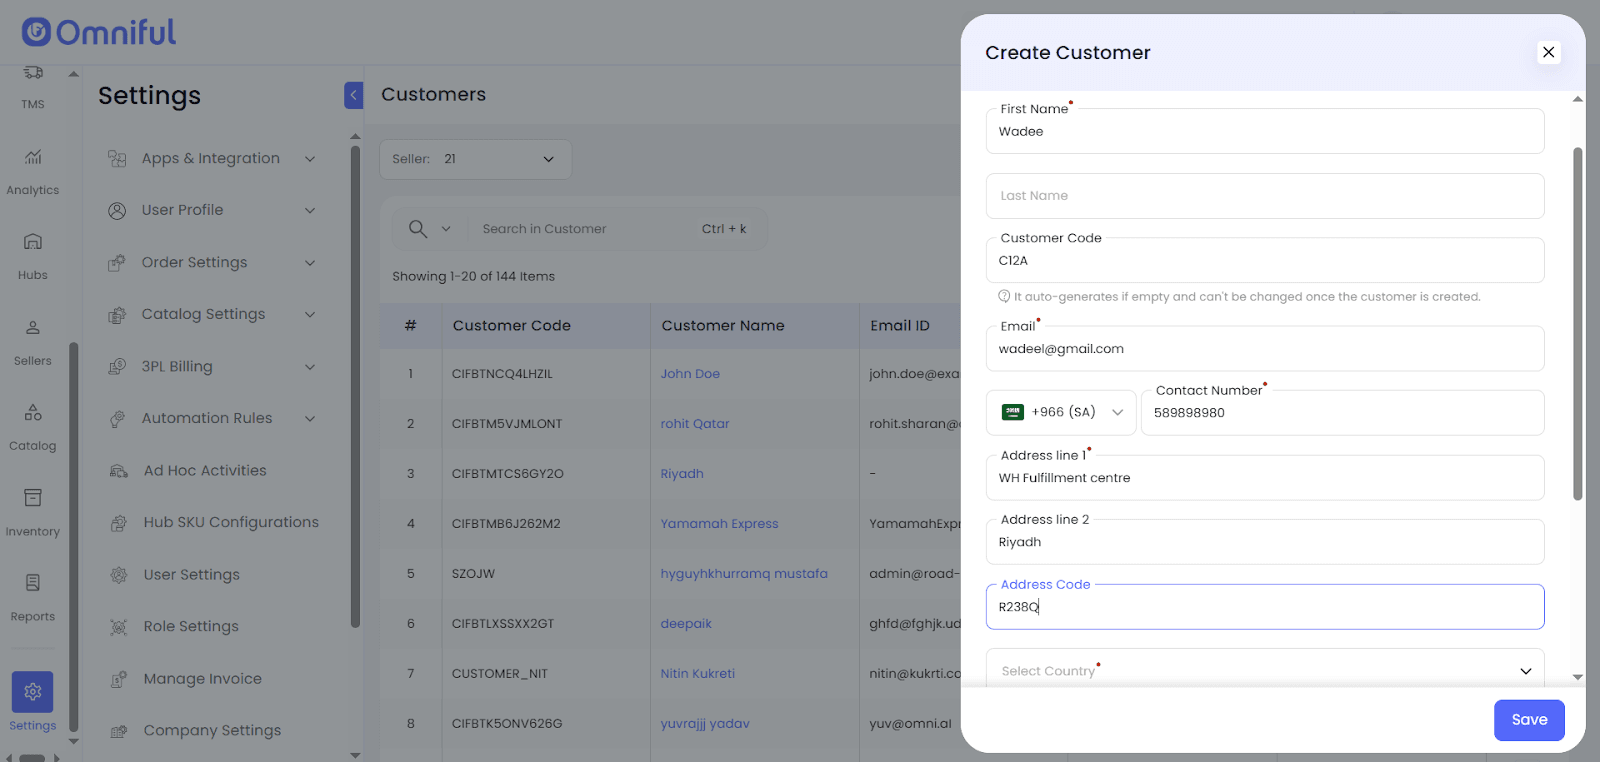Click the Last Name input field
The height and width of the screenshot is (762, 1600).
click(x=1265, y=196)
